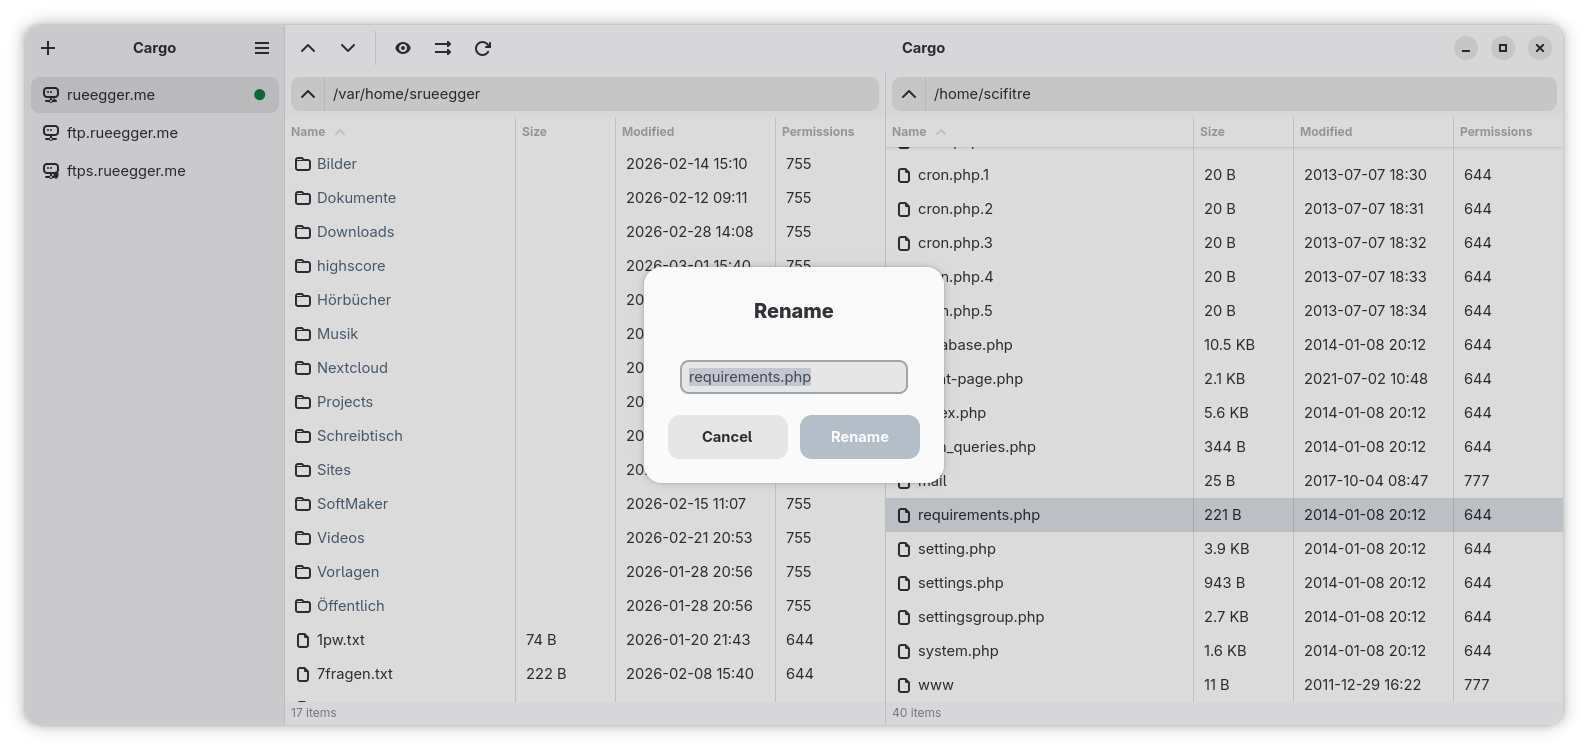Click the remote path field /home/scifitre
The height and width of the screenshot is (750, 1588).
(x=1240, y=94)
